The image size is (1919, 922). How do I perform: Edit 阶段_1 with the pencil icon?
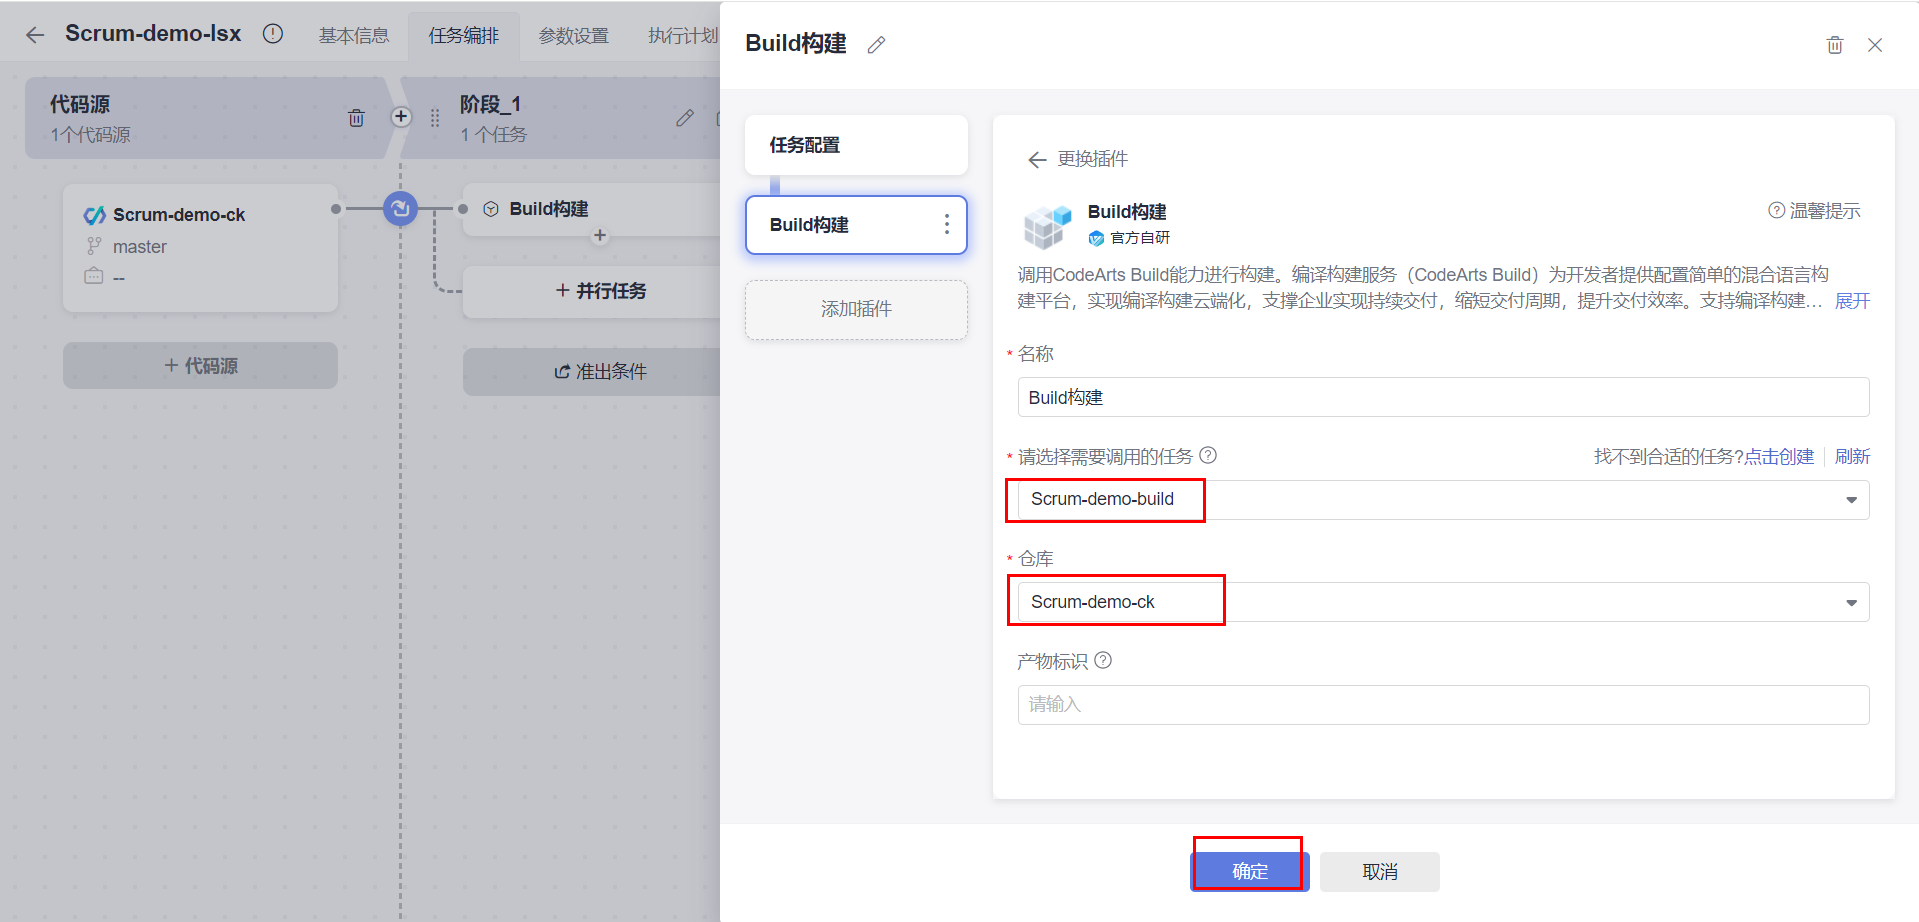pos(685,118)
